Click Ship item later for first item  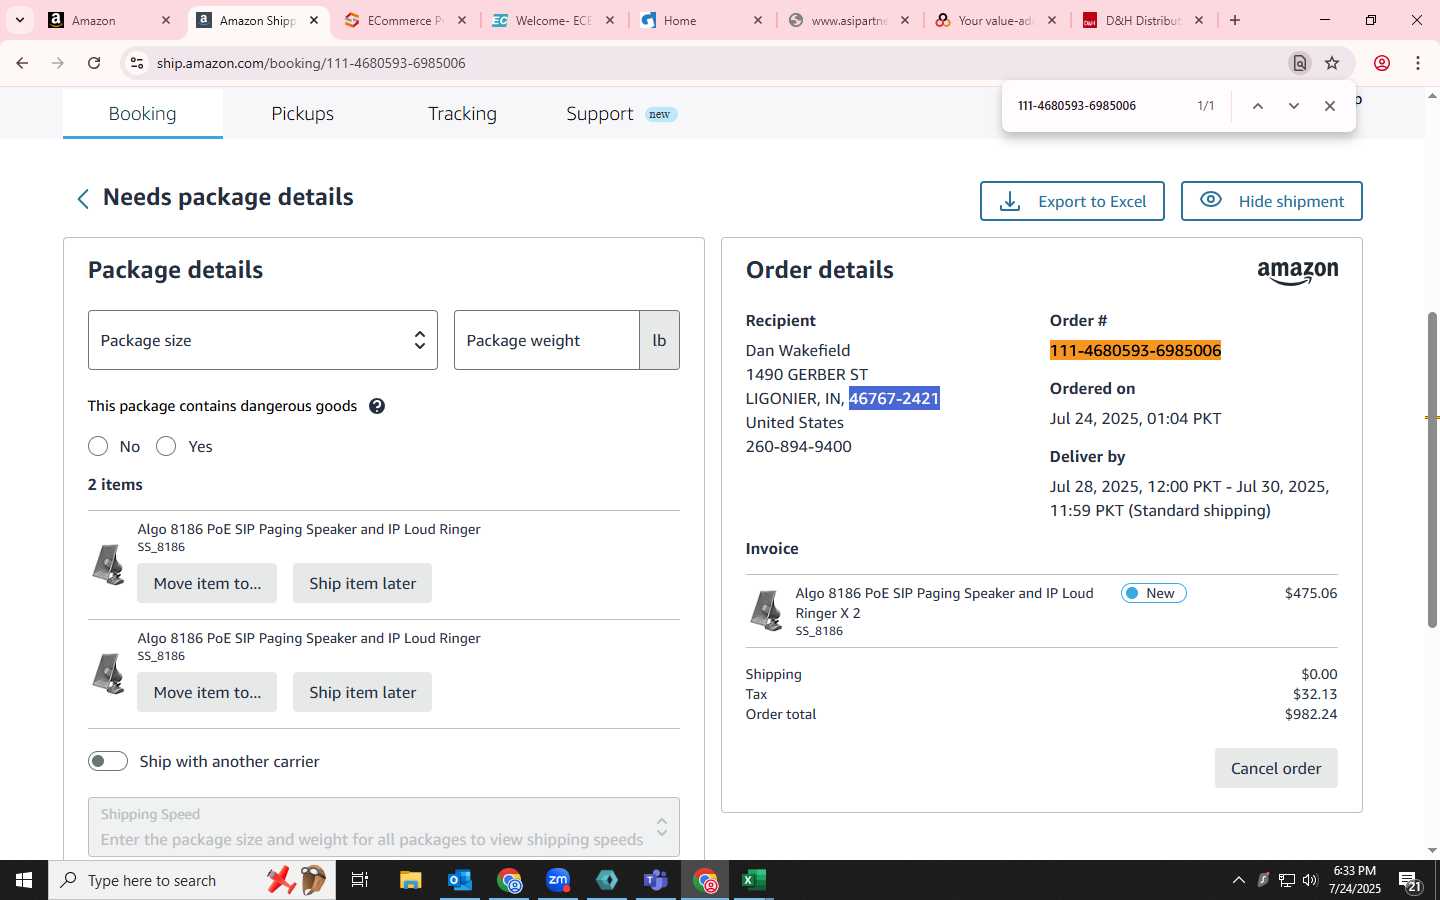(362, 583)
